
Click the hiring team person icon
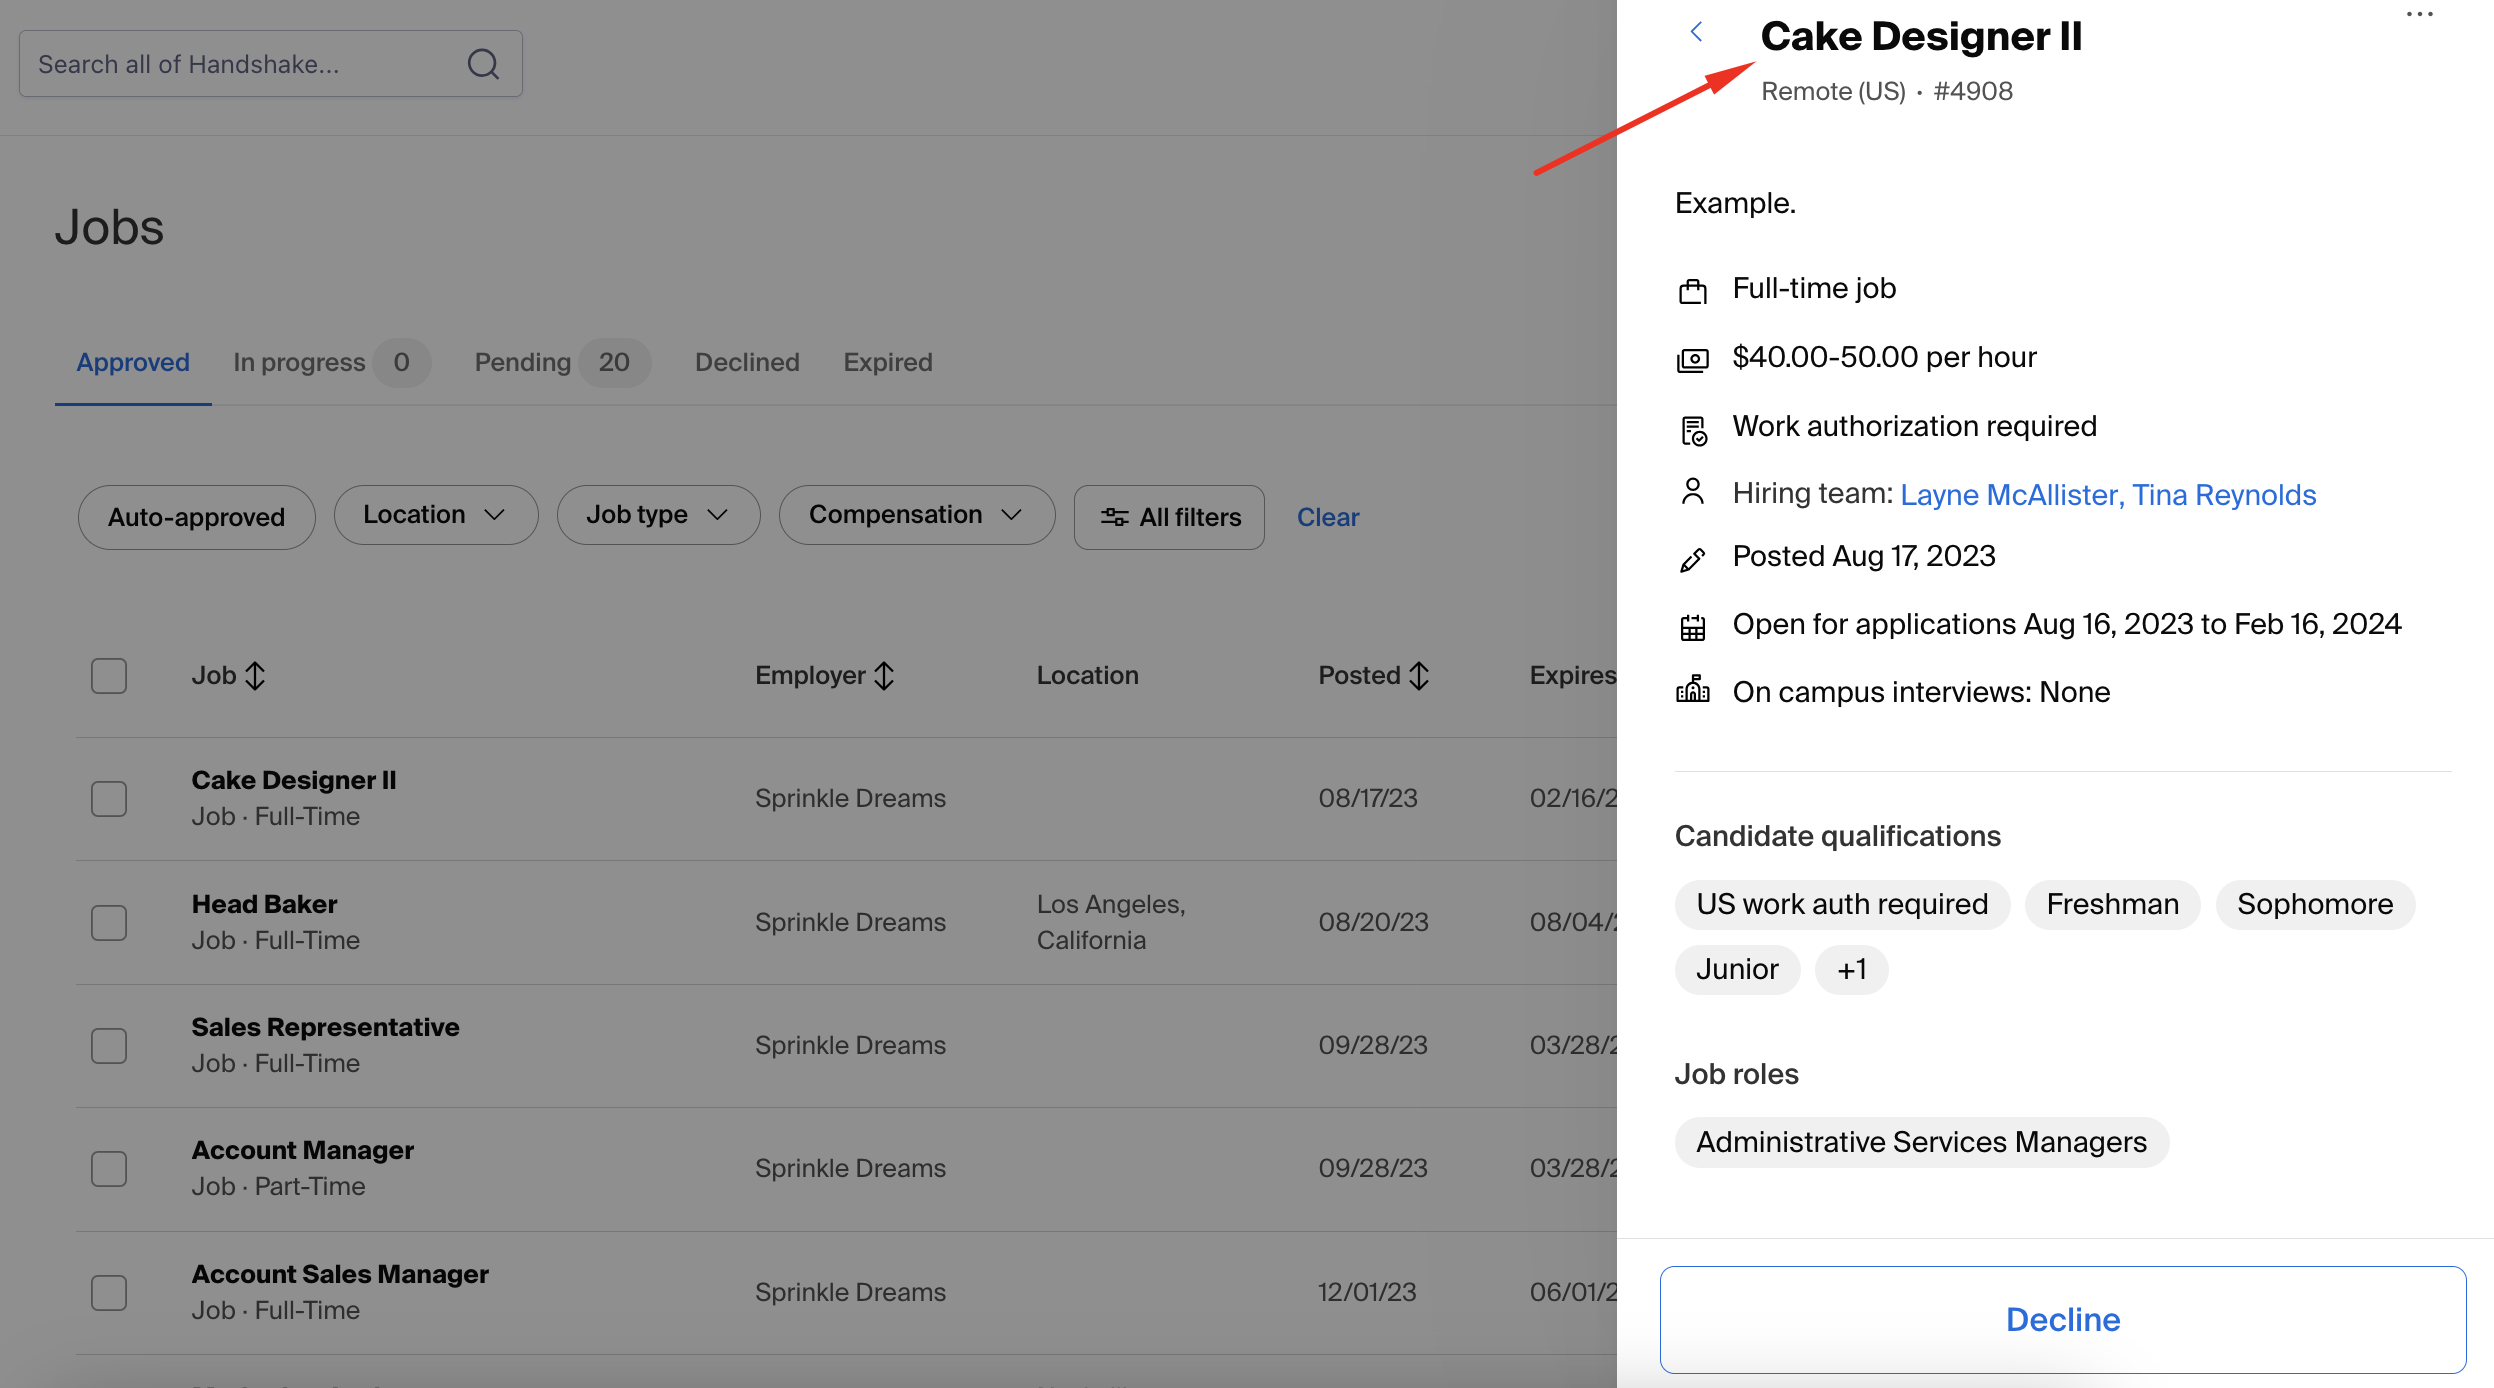point(1692,491)
